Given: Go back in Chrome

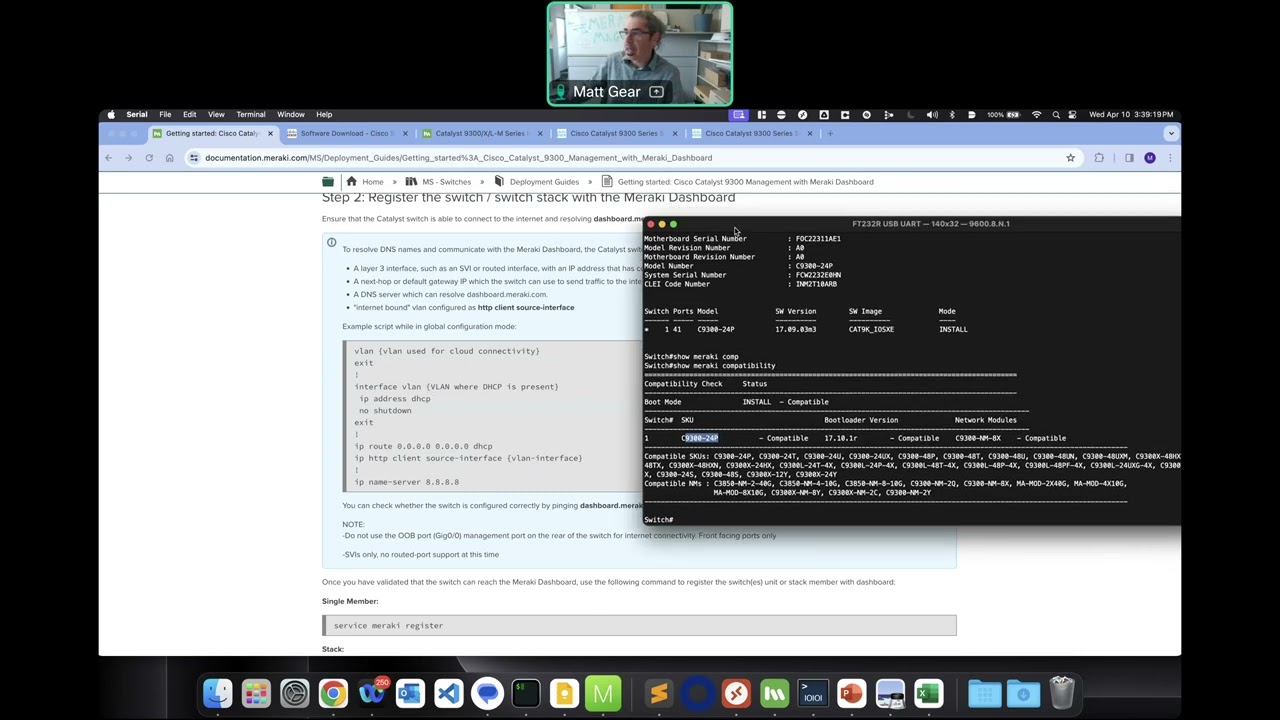Looking at the screenshot, I should (109, 158).
